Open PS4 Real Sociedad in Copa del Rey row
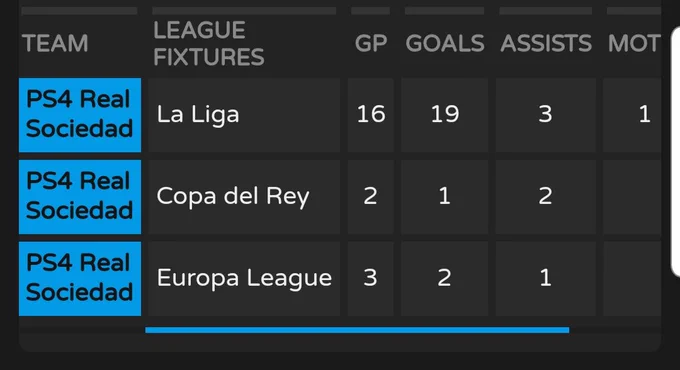Screen dimensions: 680x370 (x=80, y=197)
